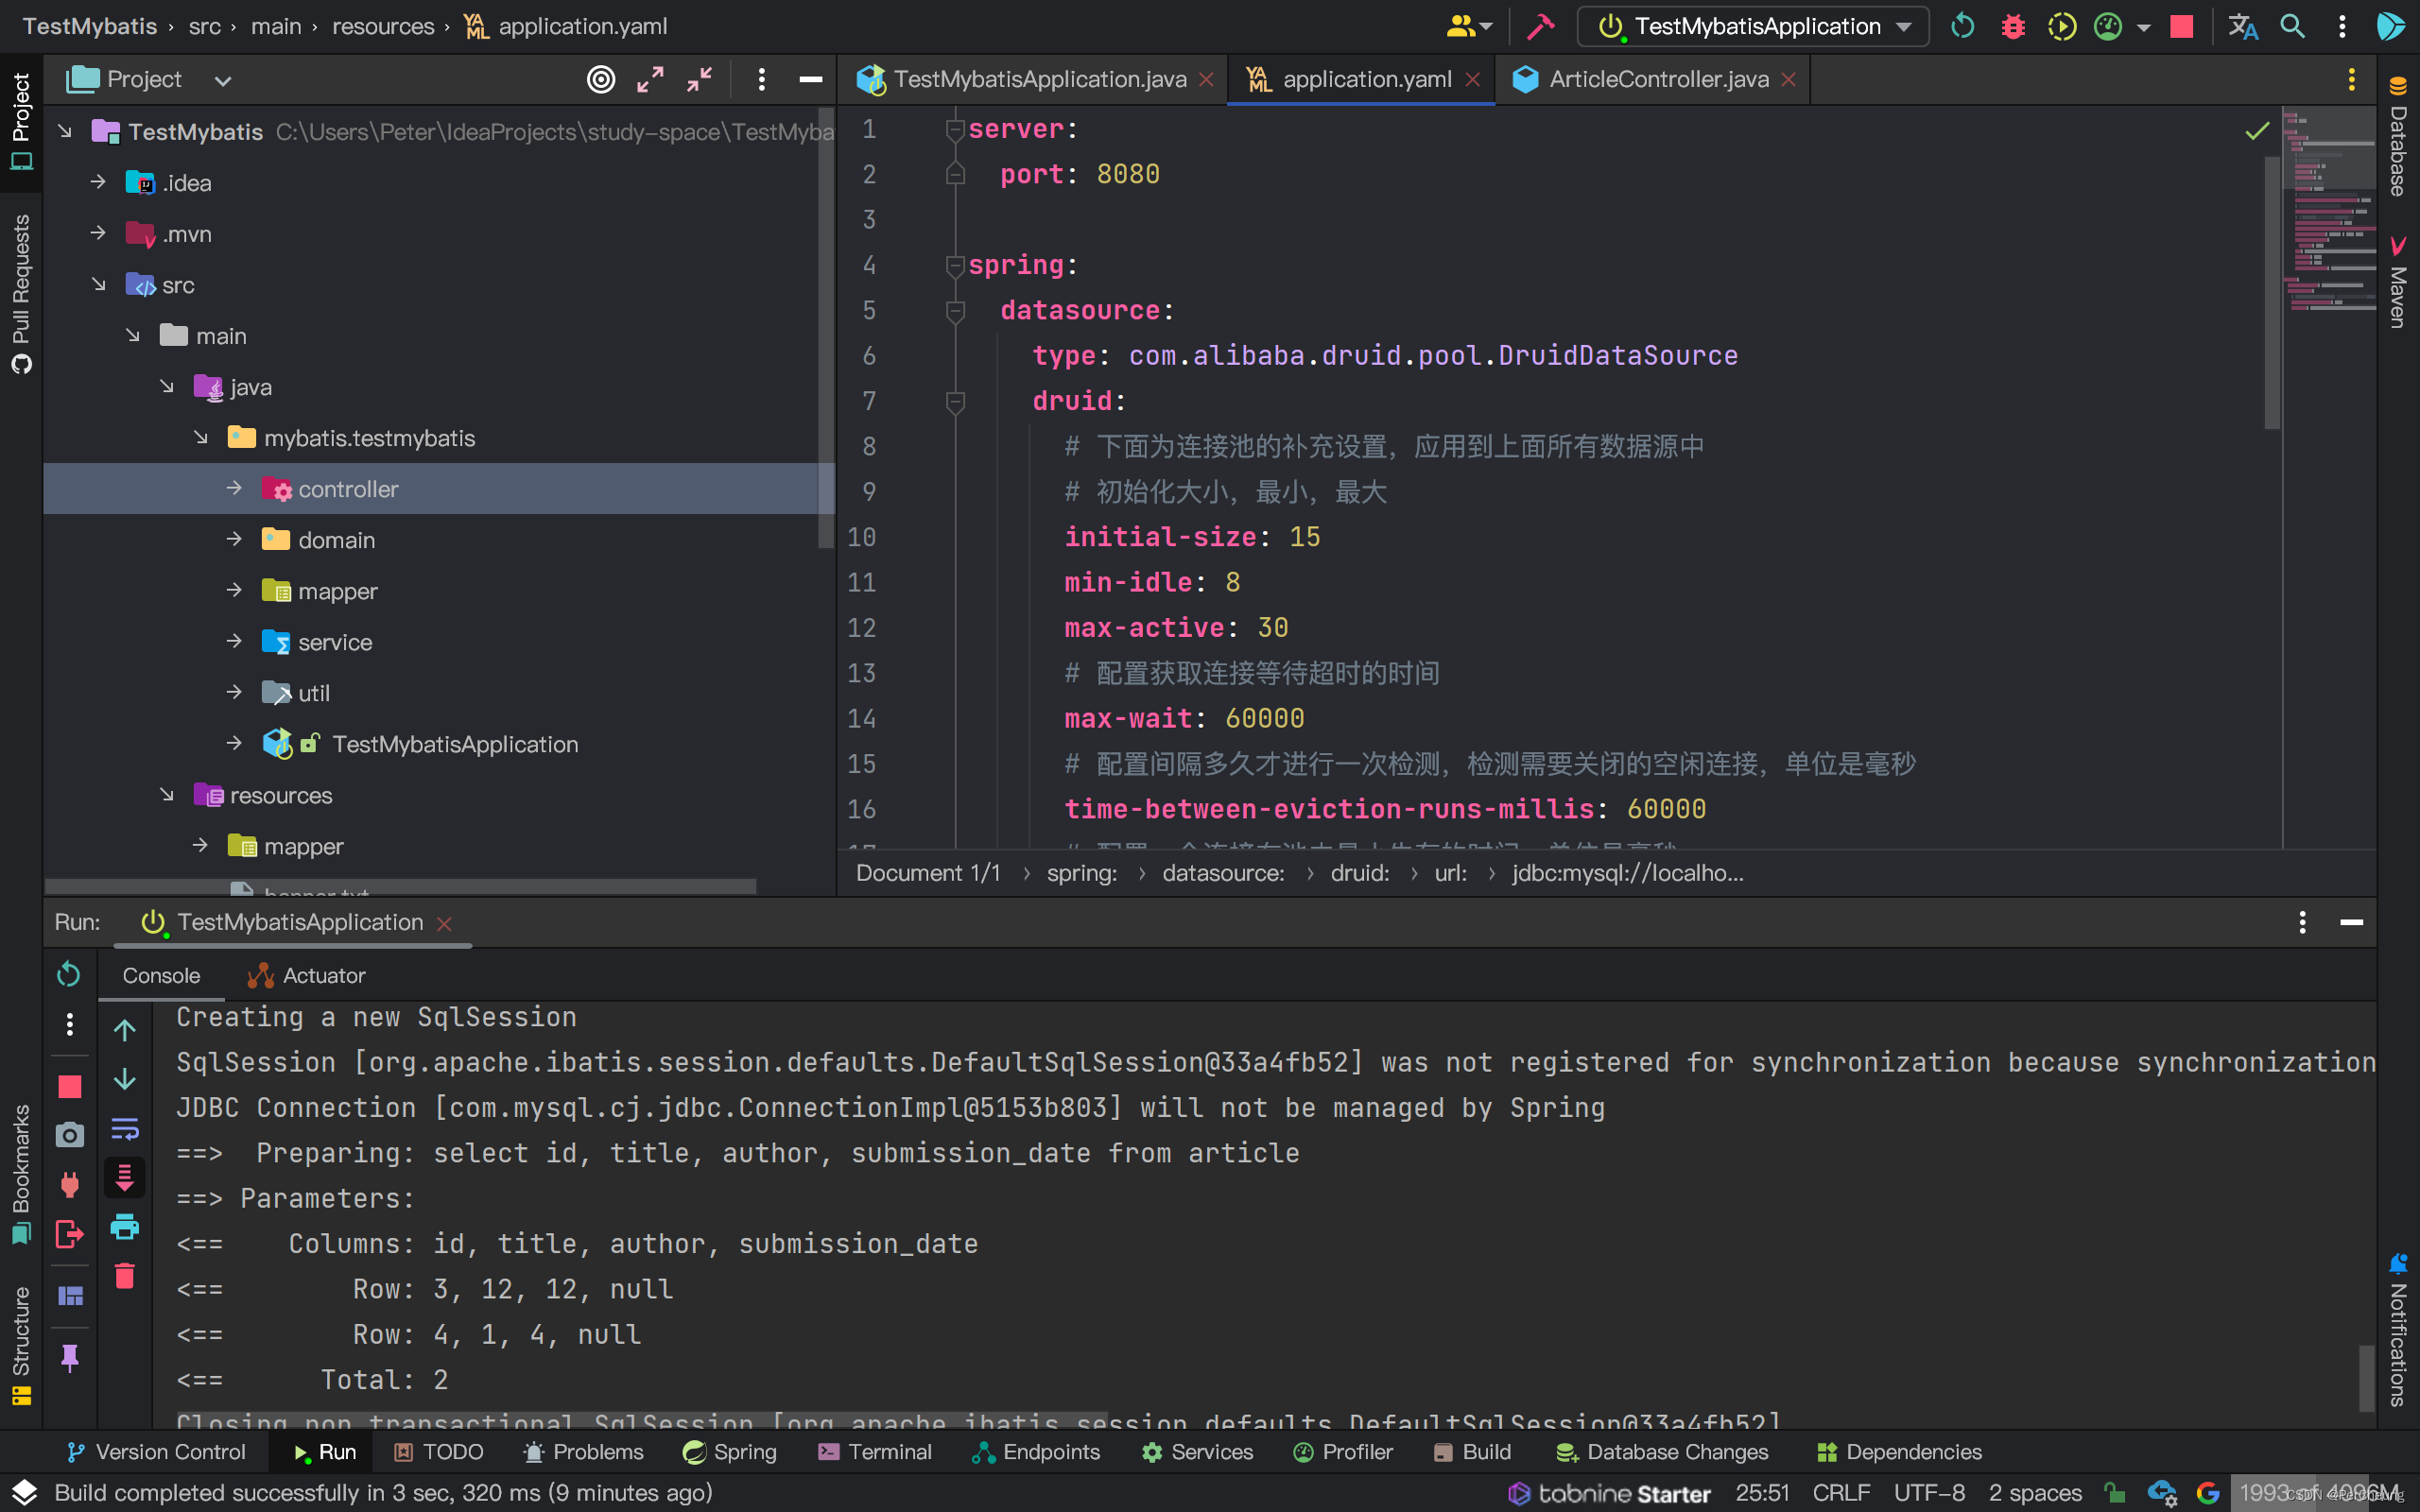The width and height of the screenshot is (2420, 1512).
Task: Toggle Bookmarks tool window
Action: (x=21, y=1174)
